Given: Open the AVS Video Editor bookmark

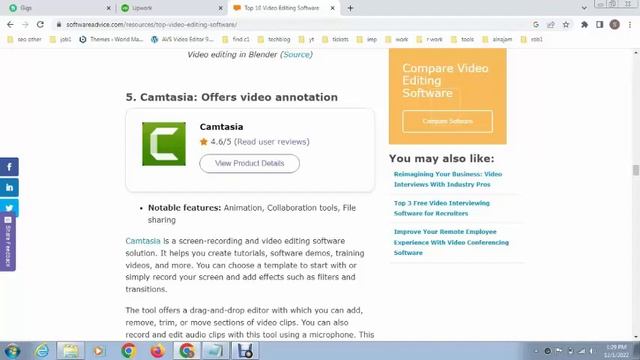Looking at the screenshot, I should (x=182, y=39).
